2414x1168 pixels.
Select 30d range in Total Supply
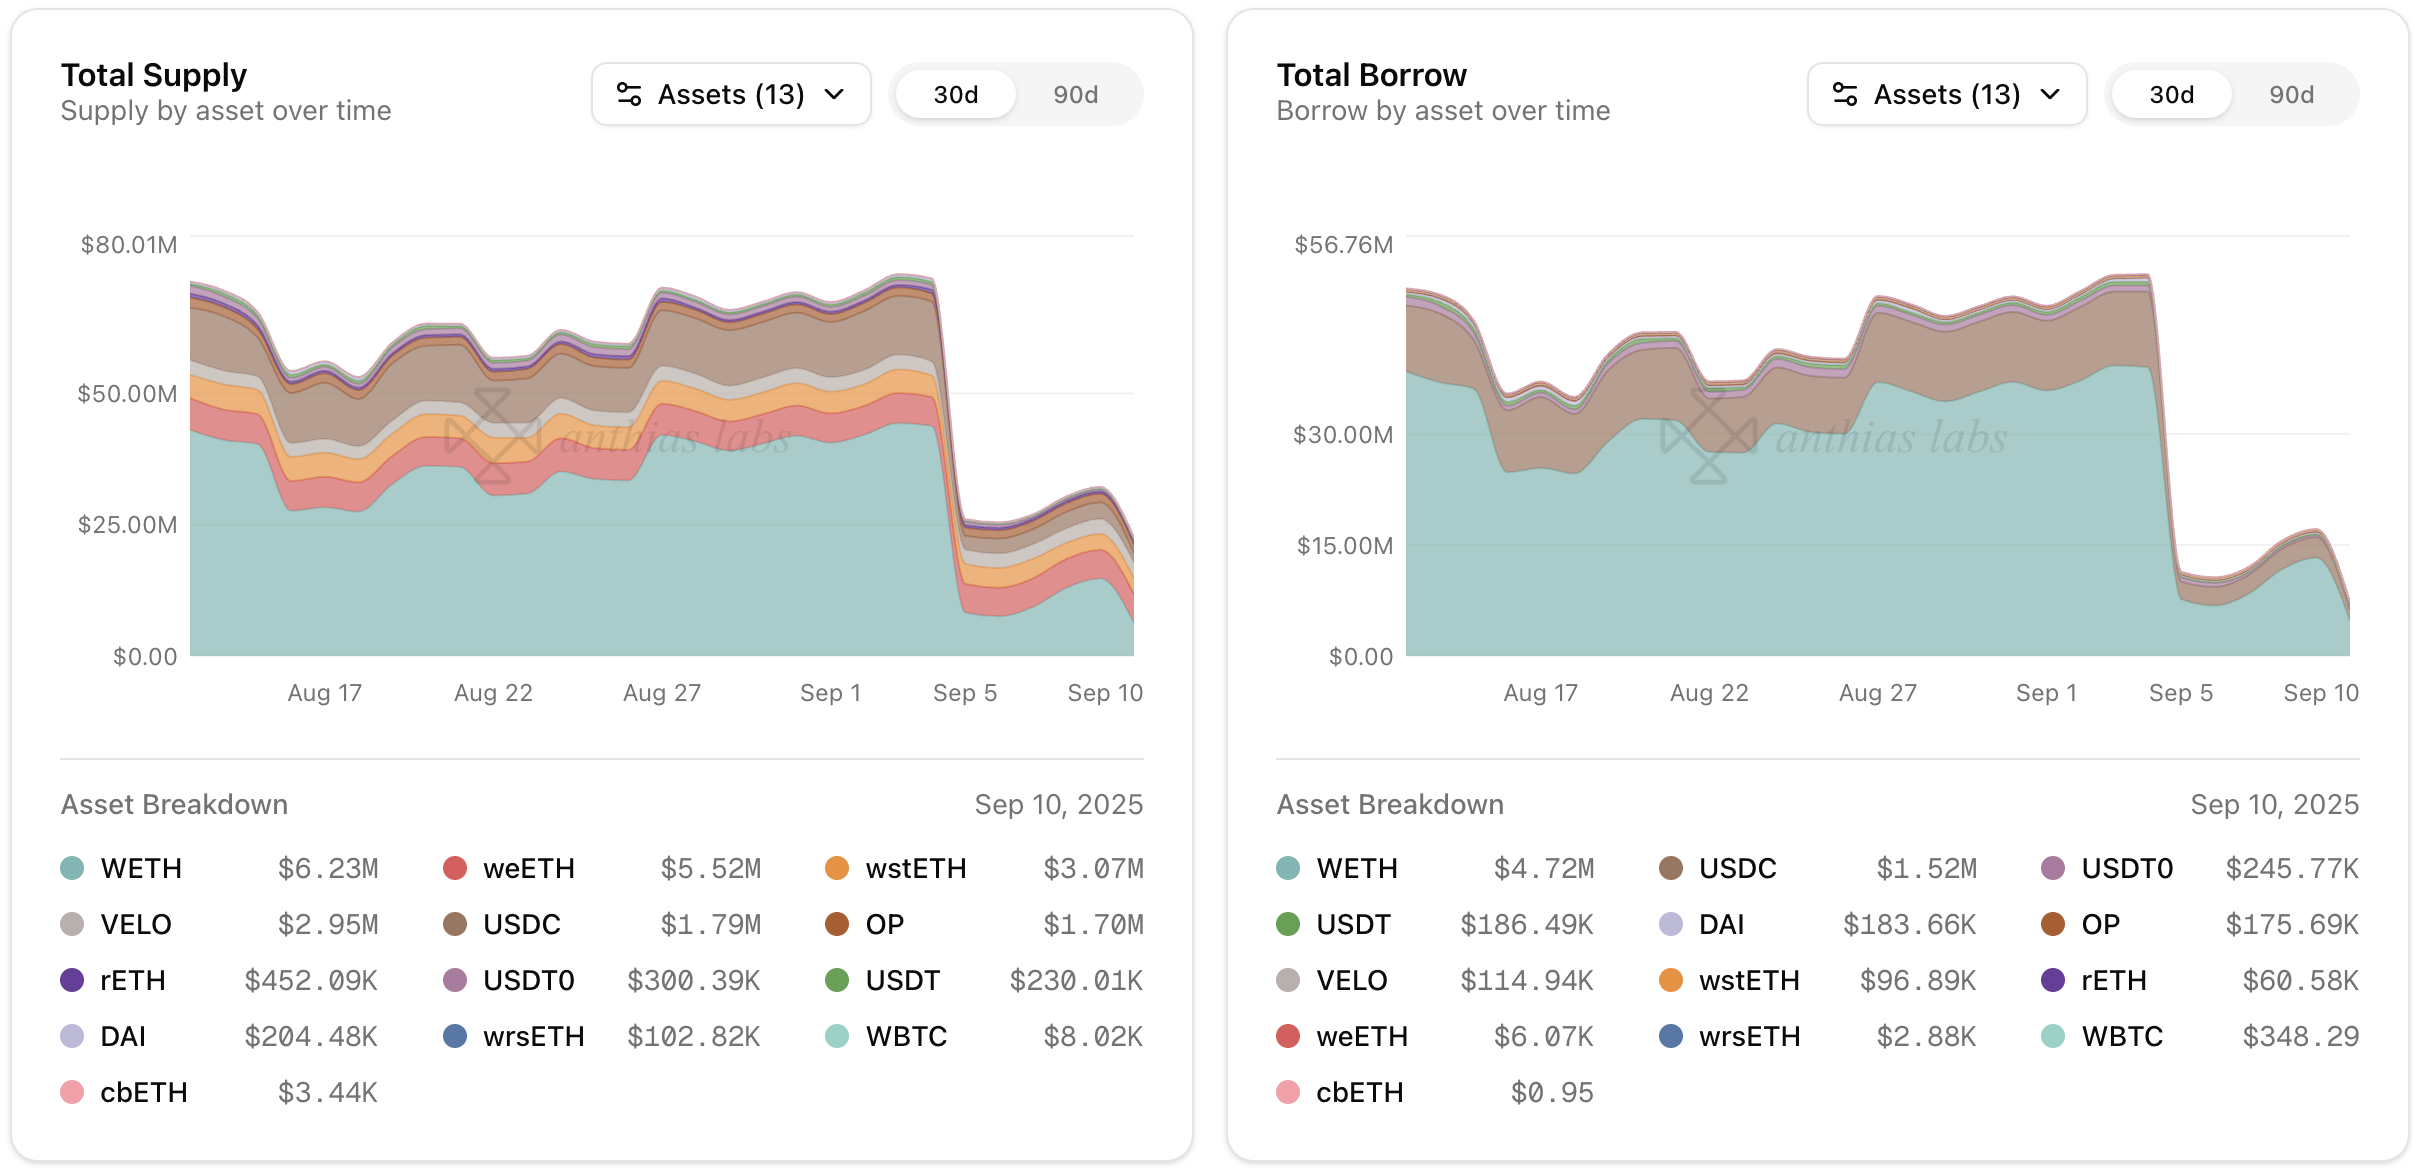pyautogui.click(x=955, y=94)
